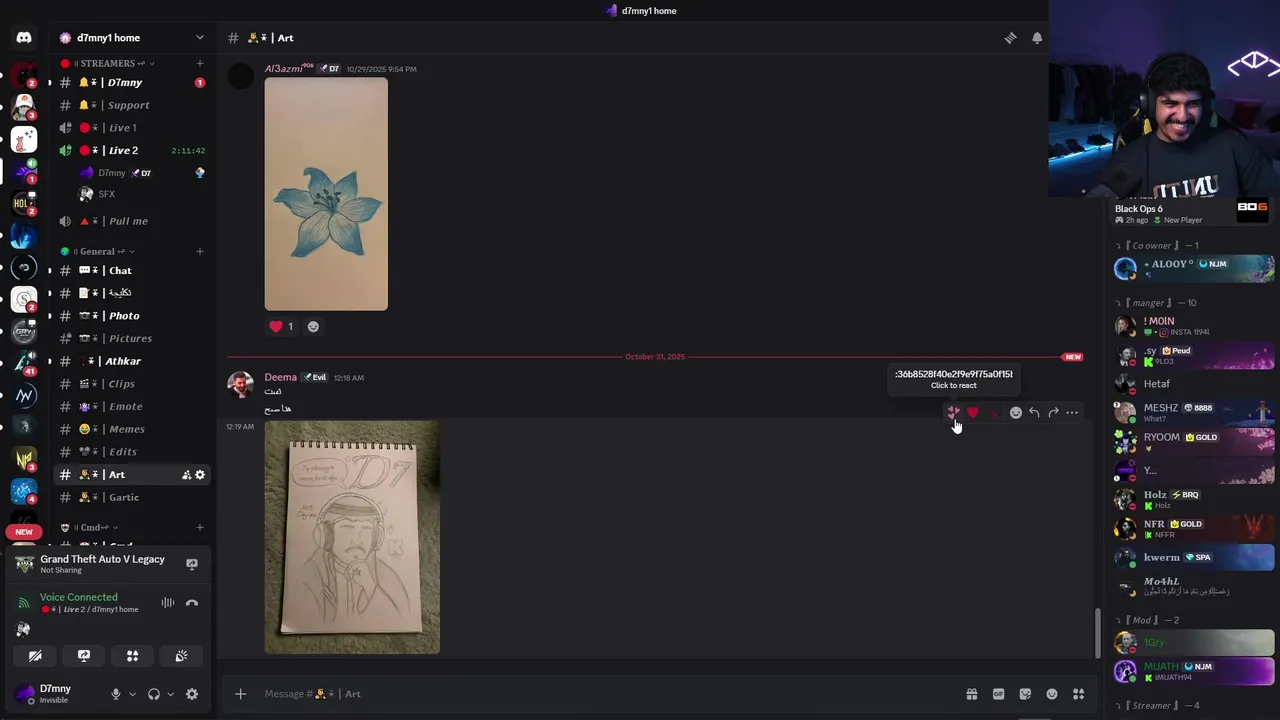This screenshot has width=1280, height=720.
Task: Create channel in the Cmd category
Action: coord(200,527)
